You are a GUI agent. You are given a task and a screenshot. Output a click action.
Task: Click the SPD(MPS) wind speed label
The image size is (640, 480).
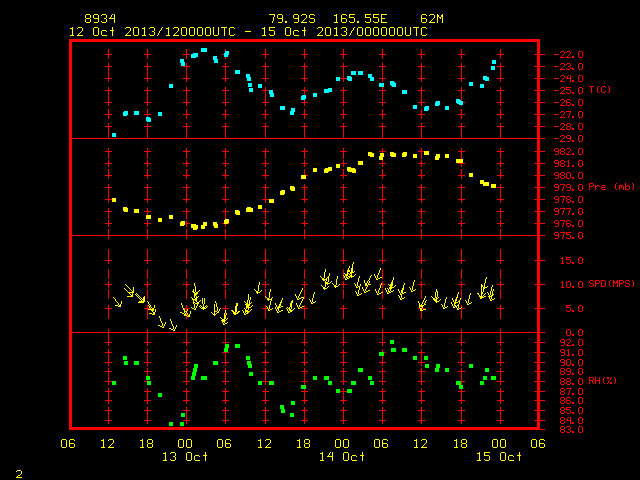pyautogui.click(x=611, y=283)
